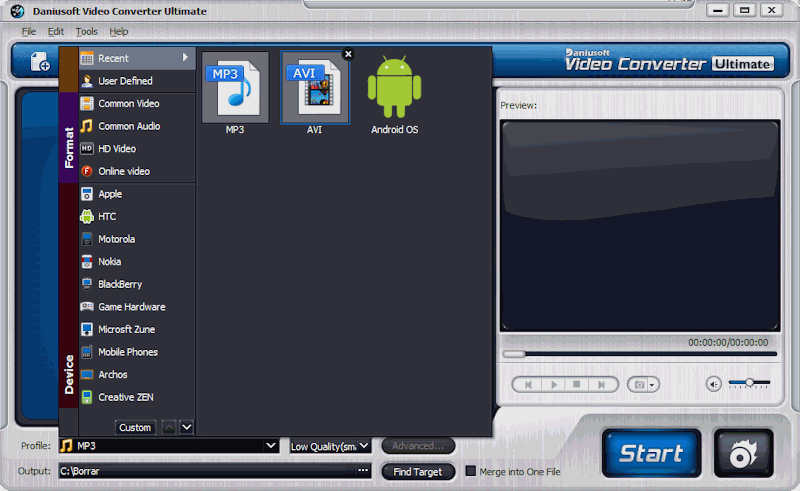Click the disc burn icon button
The height and width of the screenshot is (491, 800).
743,453
